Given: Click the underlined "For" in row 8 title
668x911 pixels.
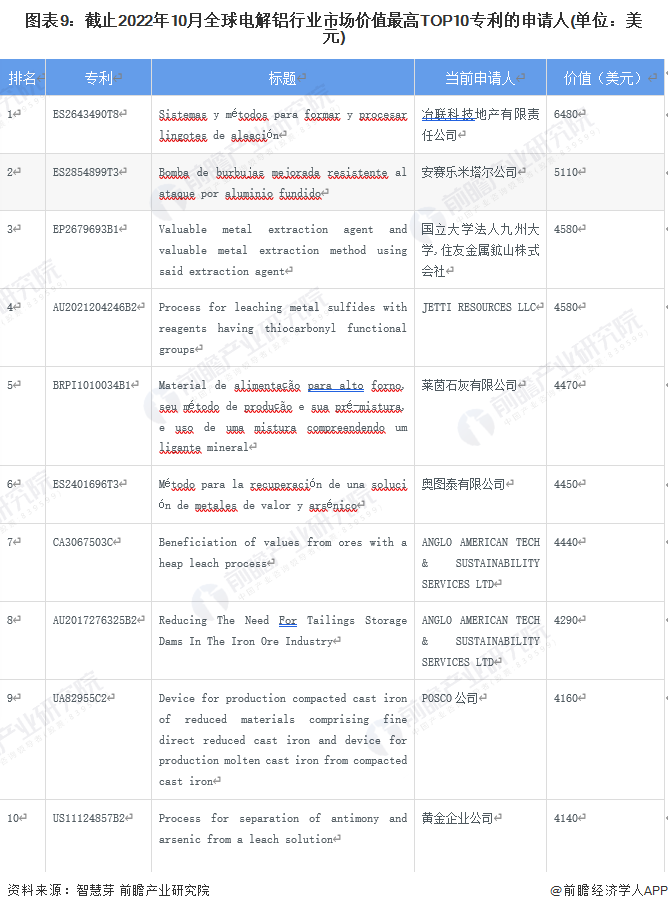Looking at the screenshot, I should click(288, 620).
